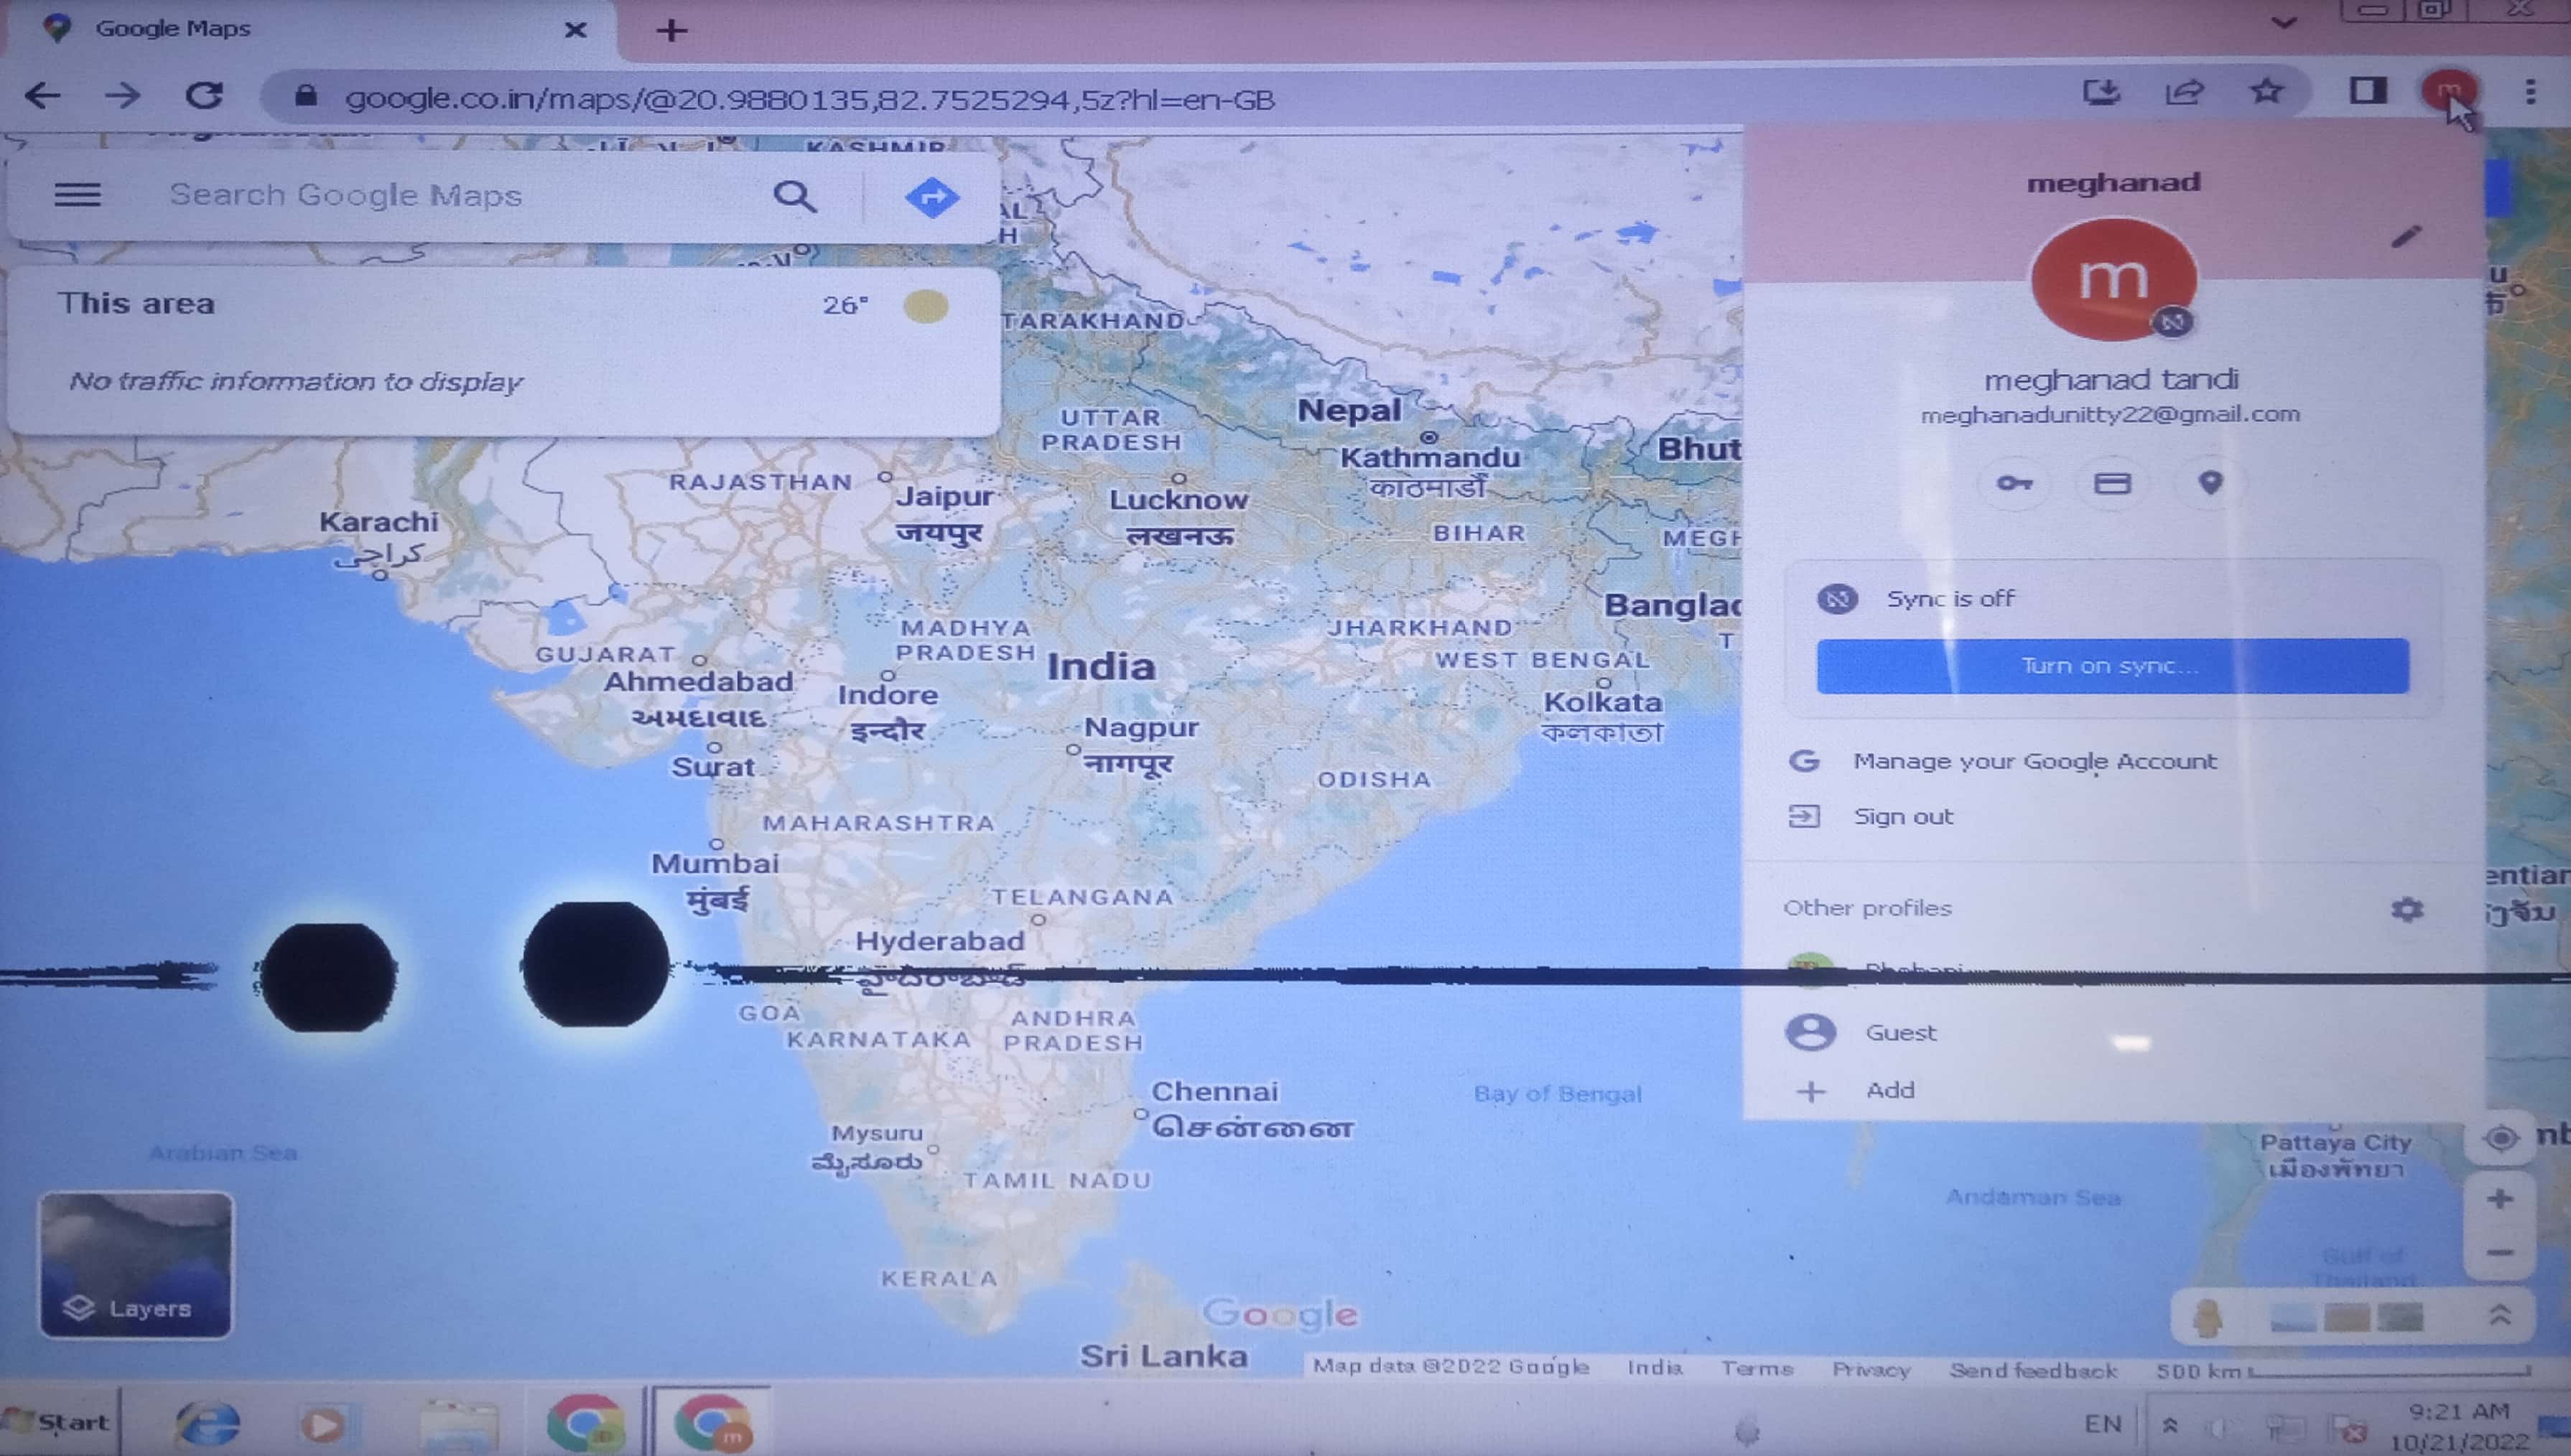Click the show your location button
The width and height of the screenshot is (2571, 1456).
click(2500, 1138)
